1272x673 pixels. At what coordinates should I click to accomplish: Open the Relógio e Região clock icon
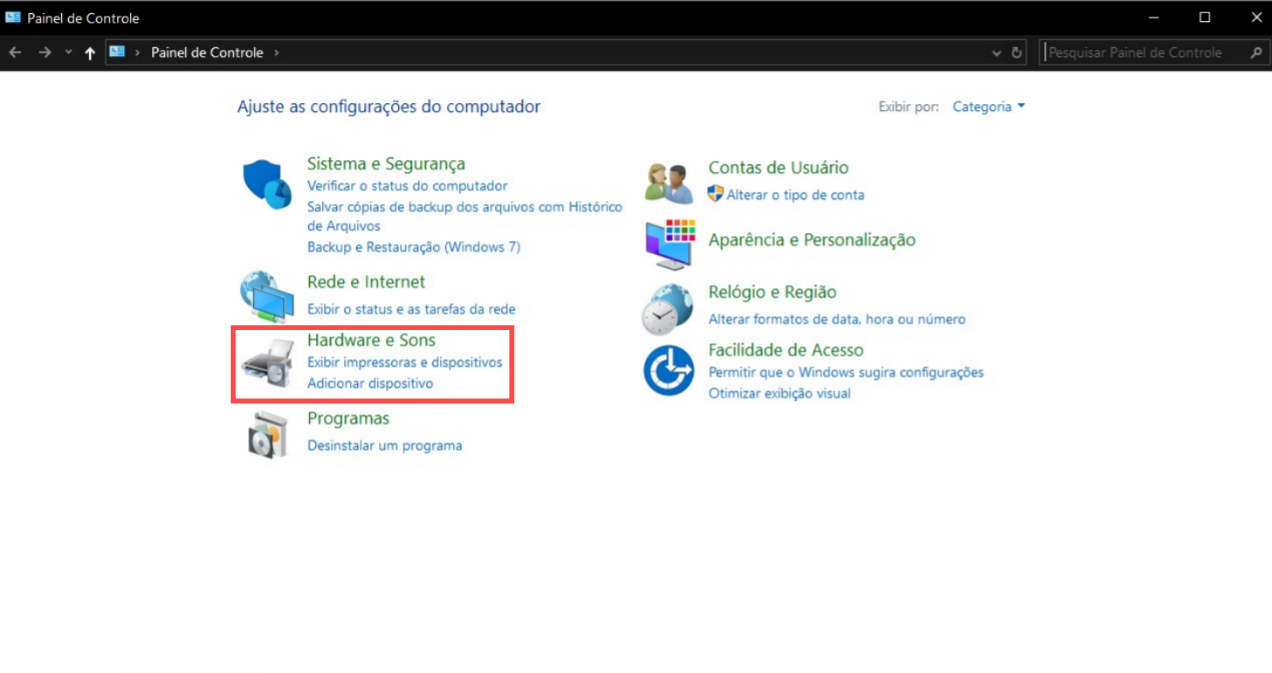(667, 309)
